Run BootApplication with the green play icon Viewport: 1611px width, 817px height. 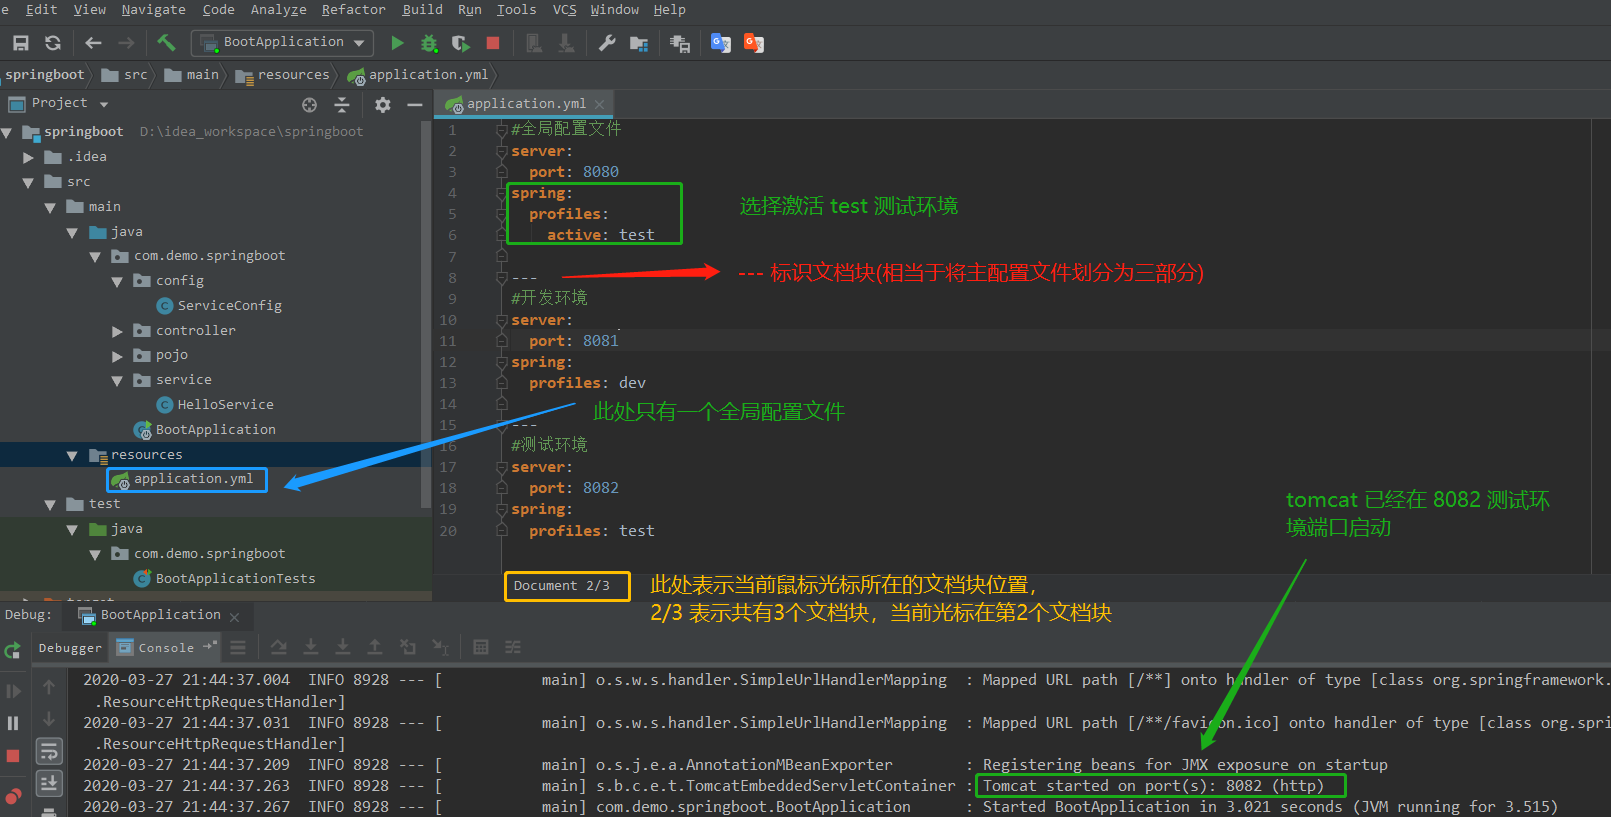click(x=397, y=43)
